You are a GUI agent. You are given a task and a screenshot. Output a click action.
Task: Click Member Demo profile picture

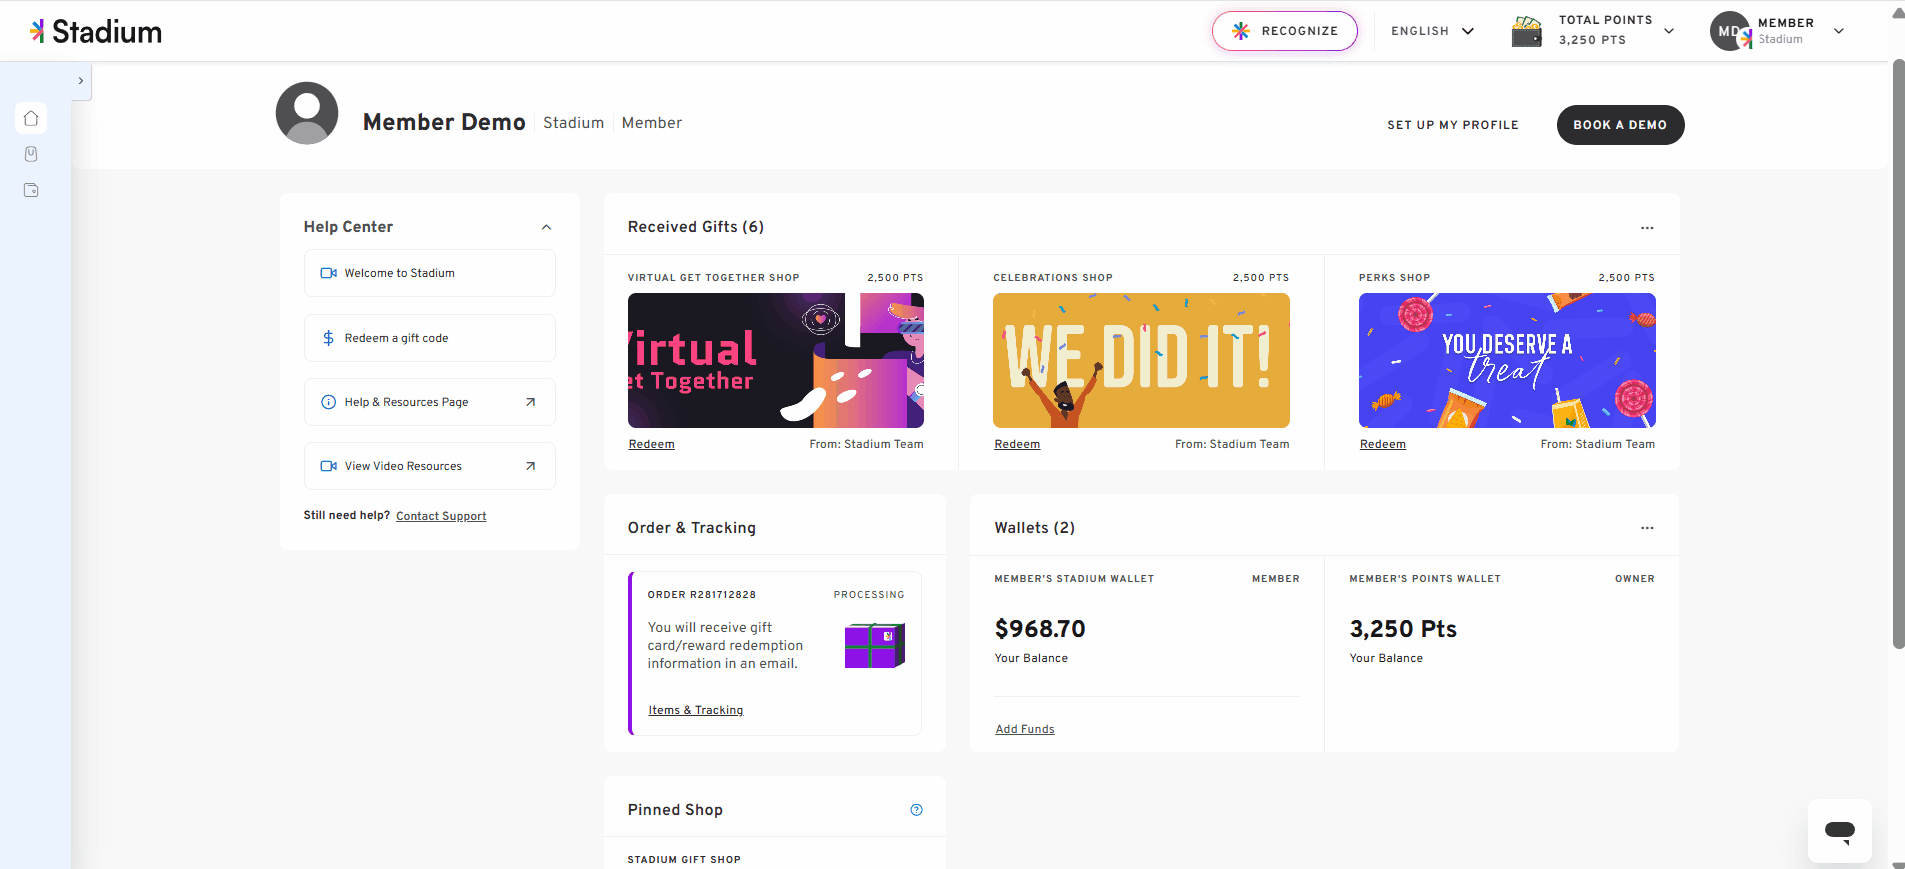[307, 113]
